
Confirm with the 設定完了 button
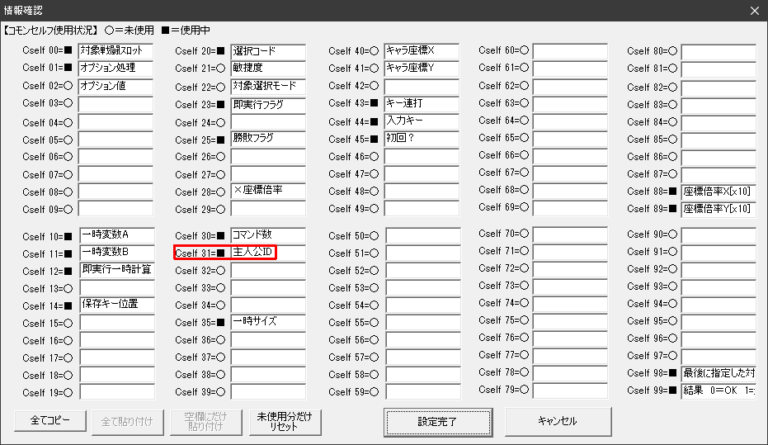[x=439, y=420]
